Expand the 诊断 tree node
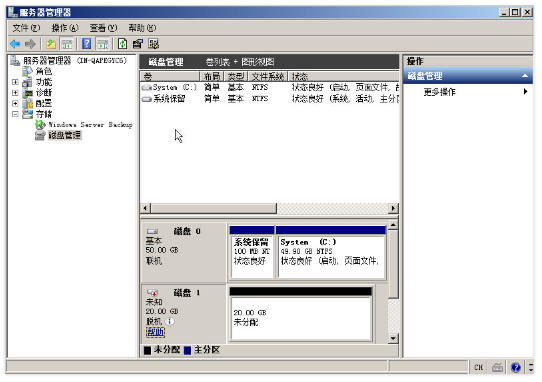 [15, 93]
